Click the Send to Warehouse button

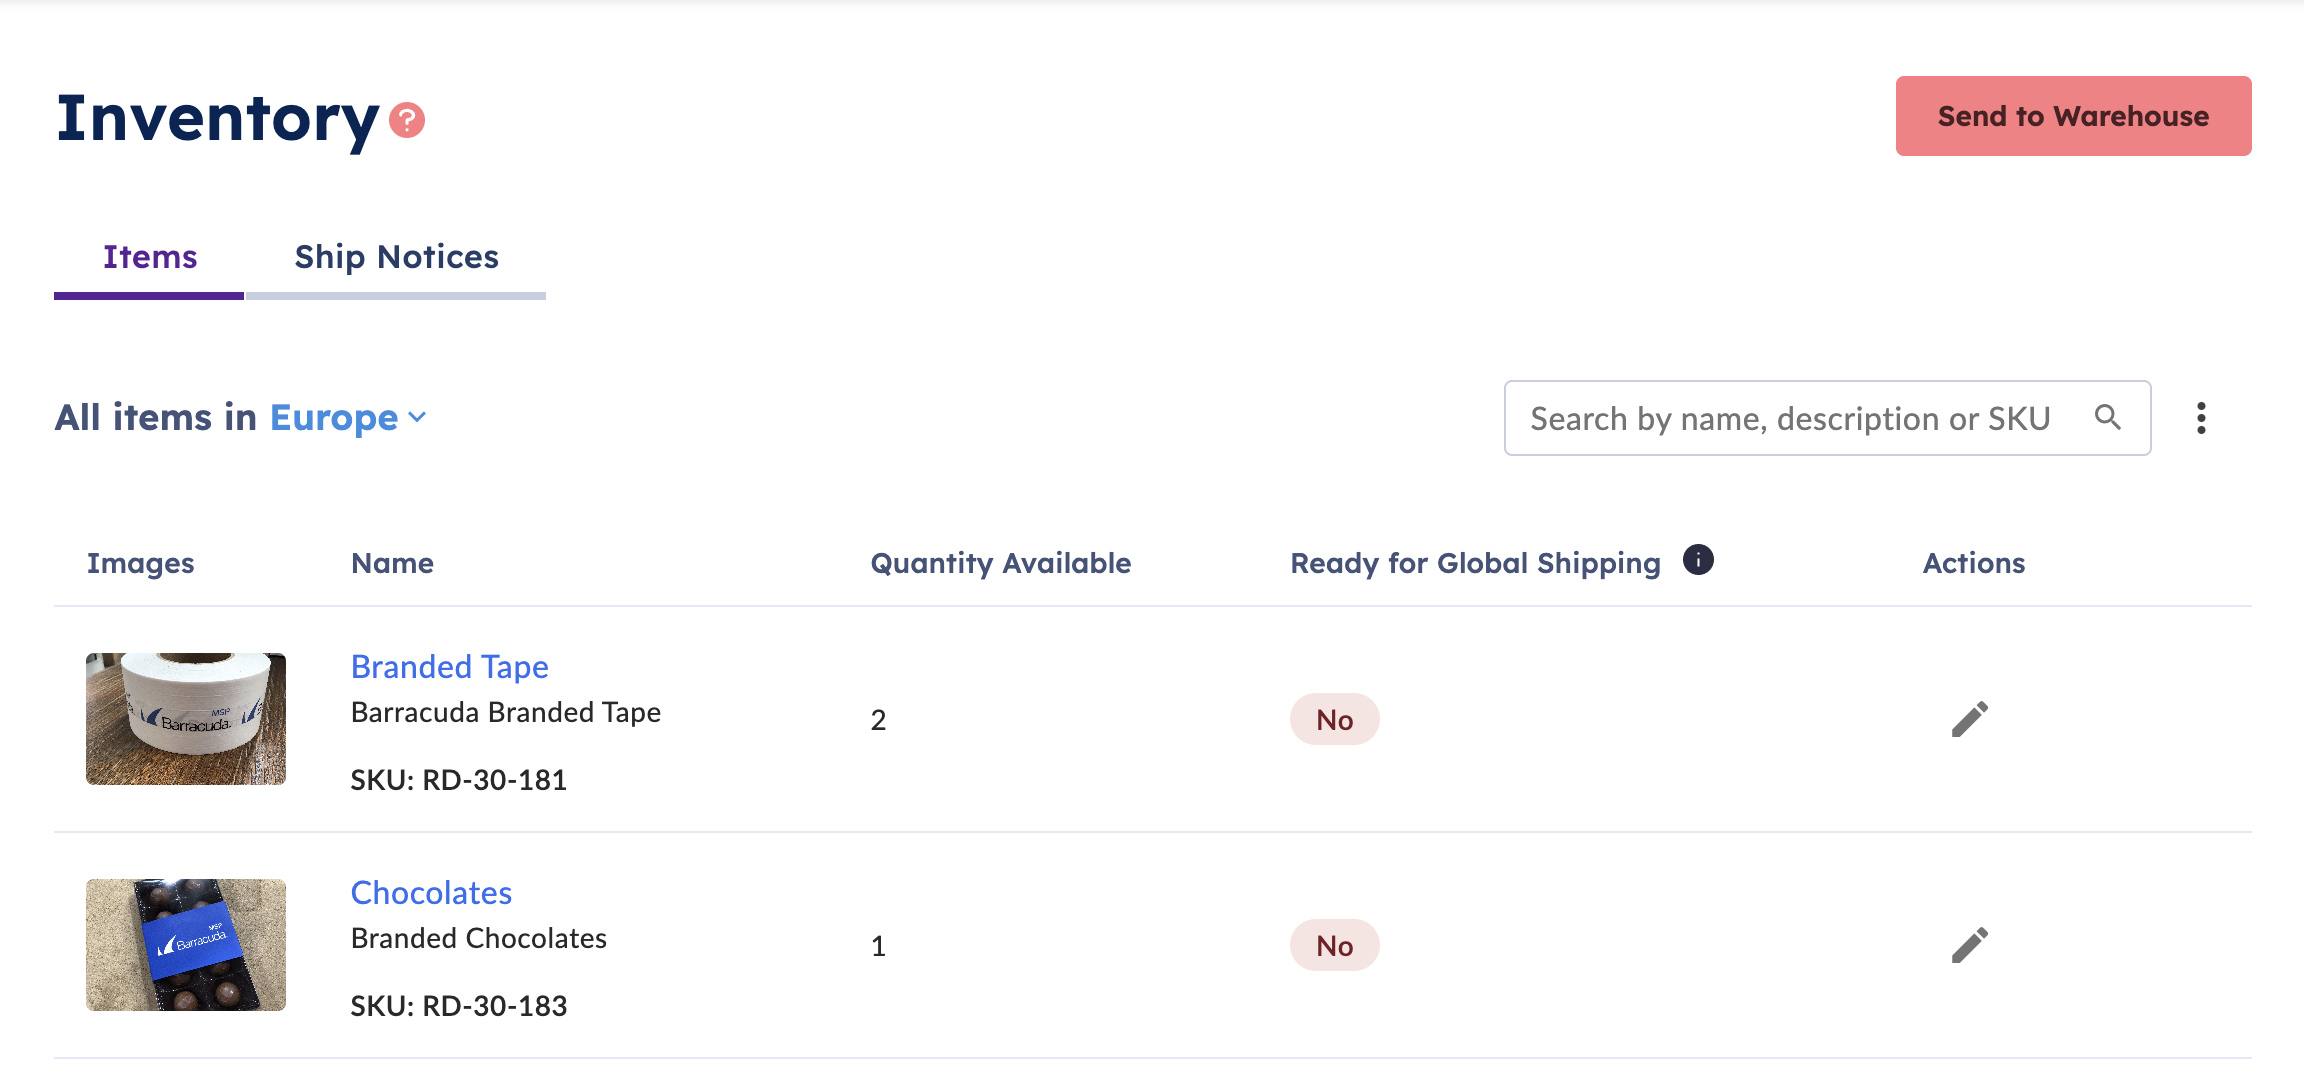click(2073, 116)
